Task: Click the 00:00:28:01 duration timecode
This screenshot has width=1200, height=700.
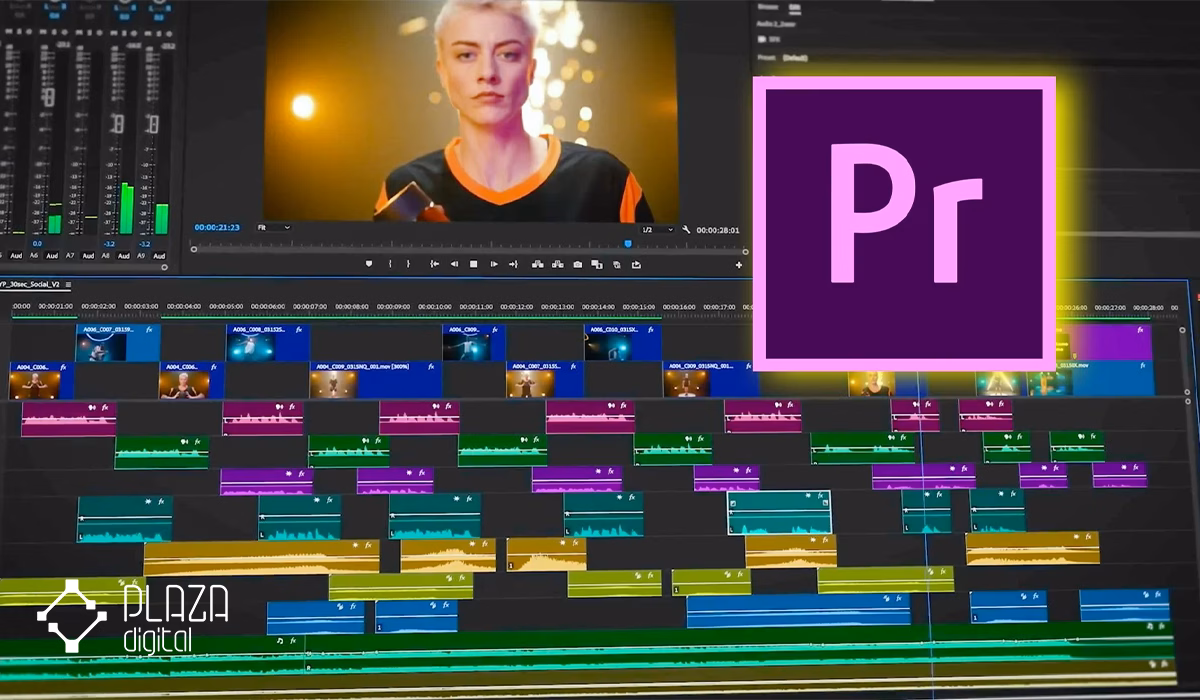Action: click(x=718, y=229)
